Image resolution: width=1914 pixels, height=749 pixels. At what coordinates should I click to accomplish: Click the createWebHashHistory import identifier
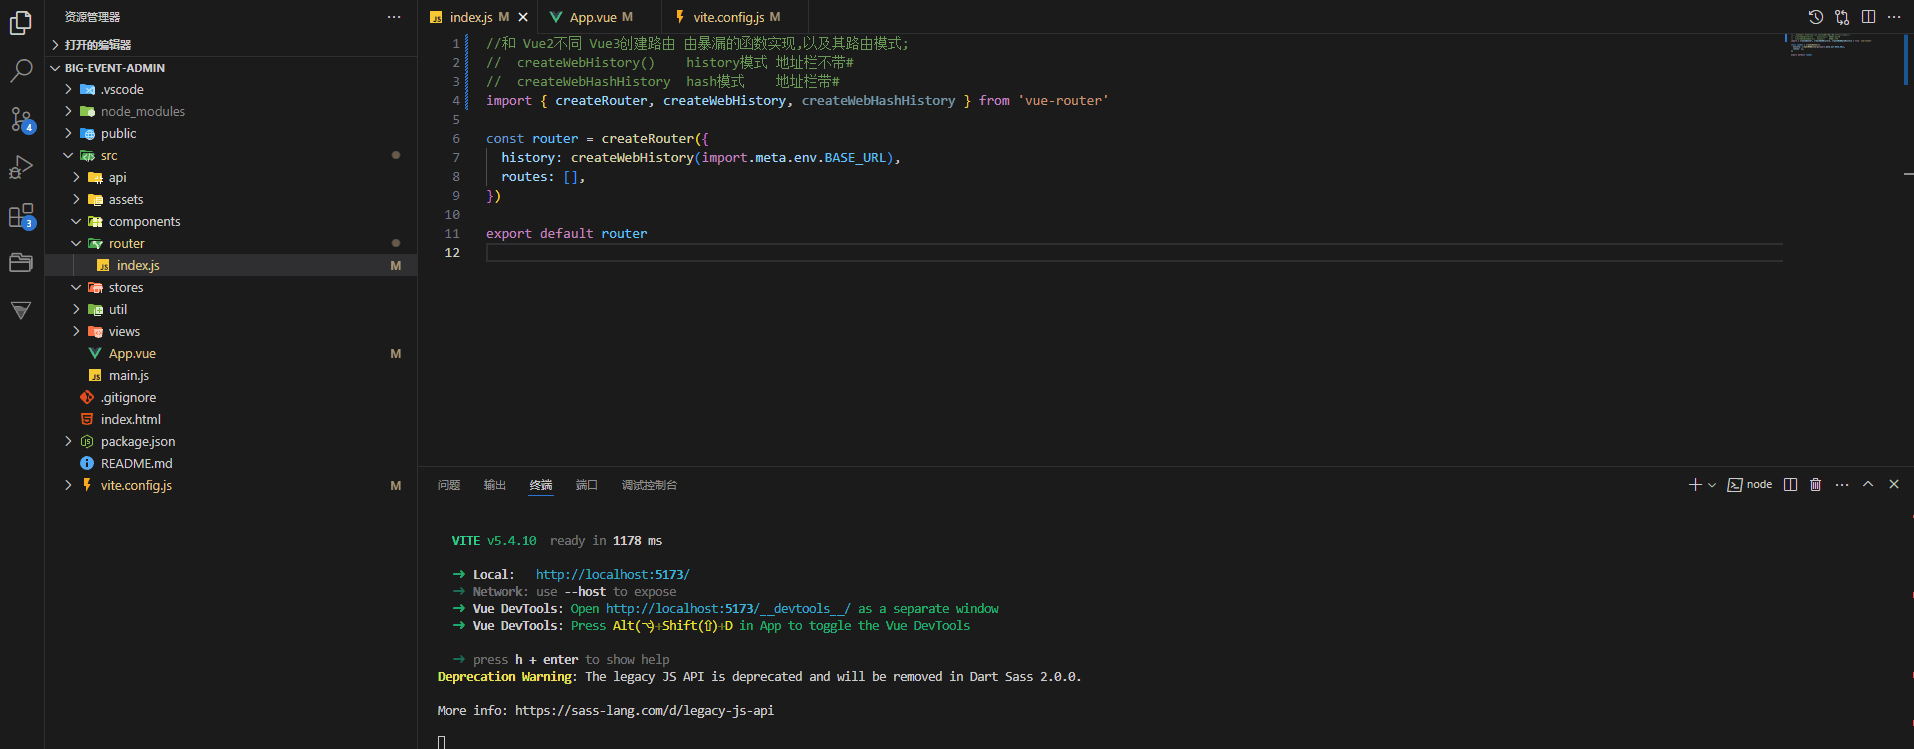(878, 101)
